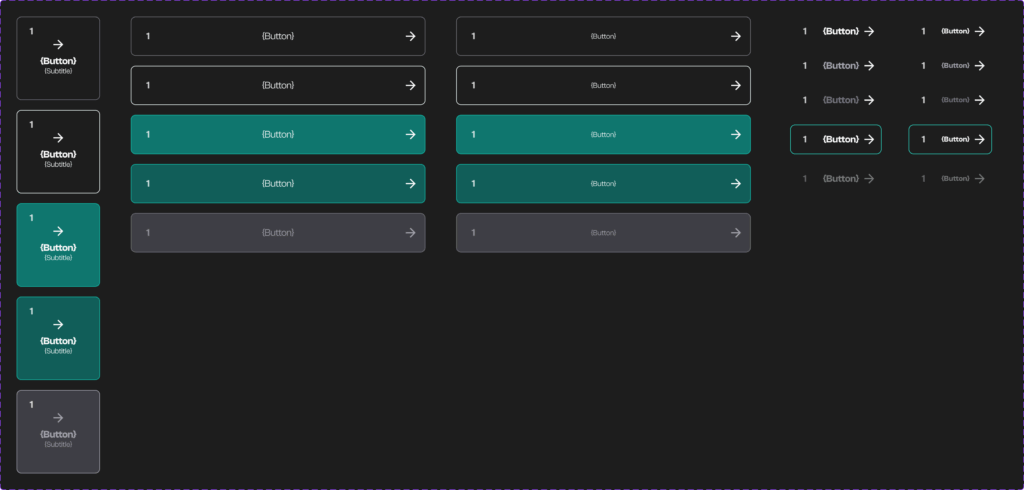The image size is (1024, 490).
Task: Click arrow on gray disabled small-label wide button
Action: tap(736, 233)
